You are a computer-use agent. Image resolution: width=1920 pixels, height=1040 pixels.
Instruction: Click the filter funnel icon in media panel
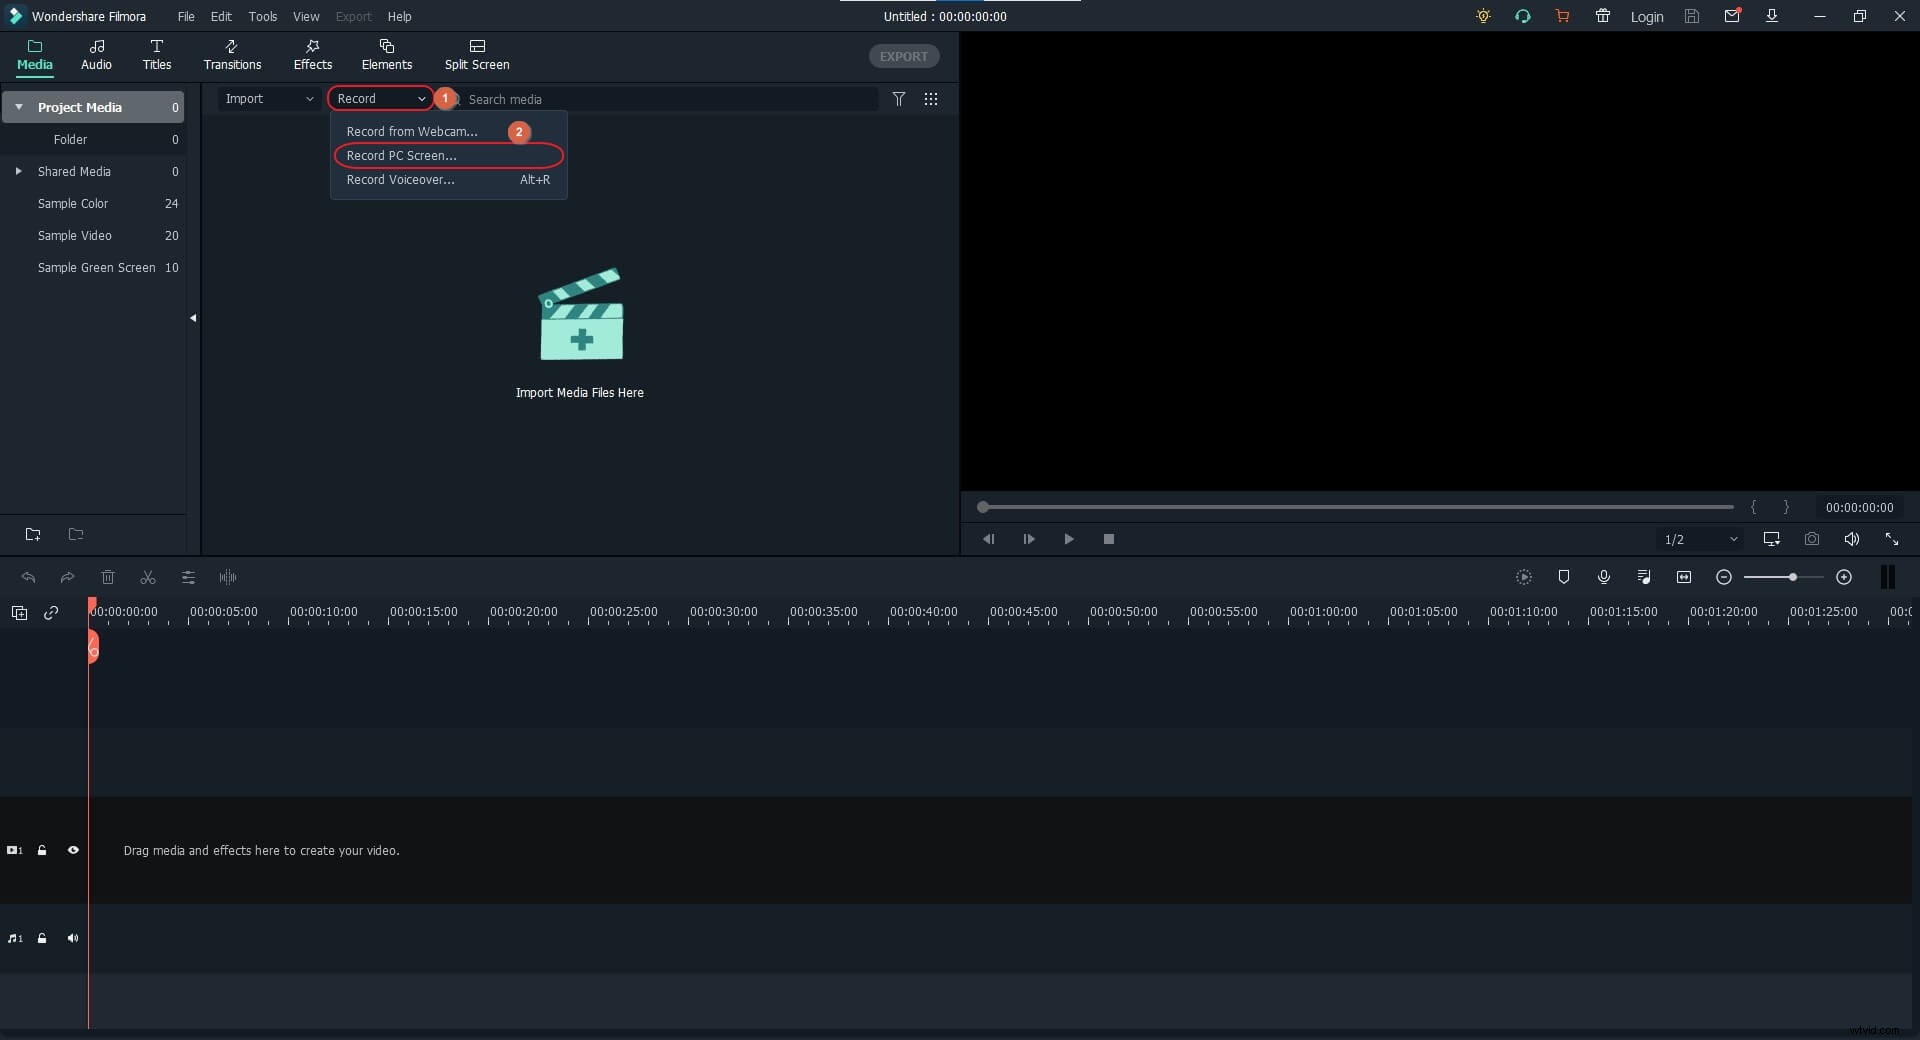(x=898, y=99)
